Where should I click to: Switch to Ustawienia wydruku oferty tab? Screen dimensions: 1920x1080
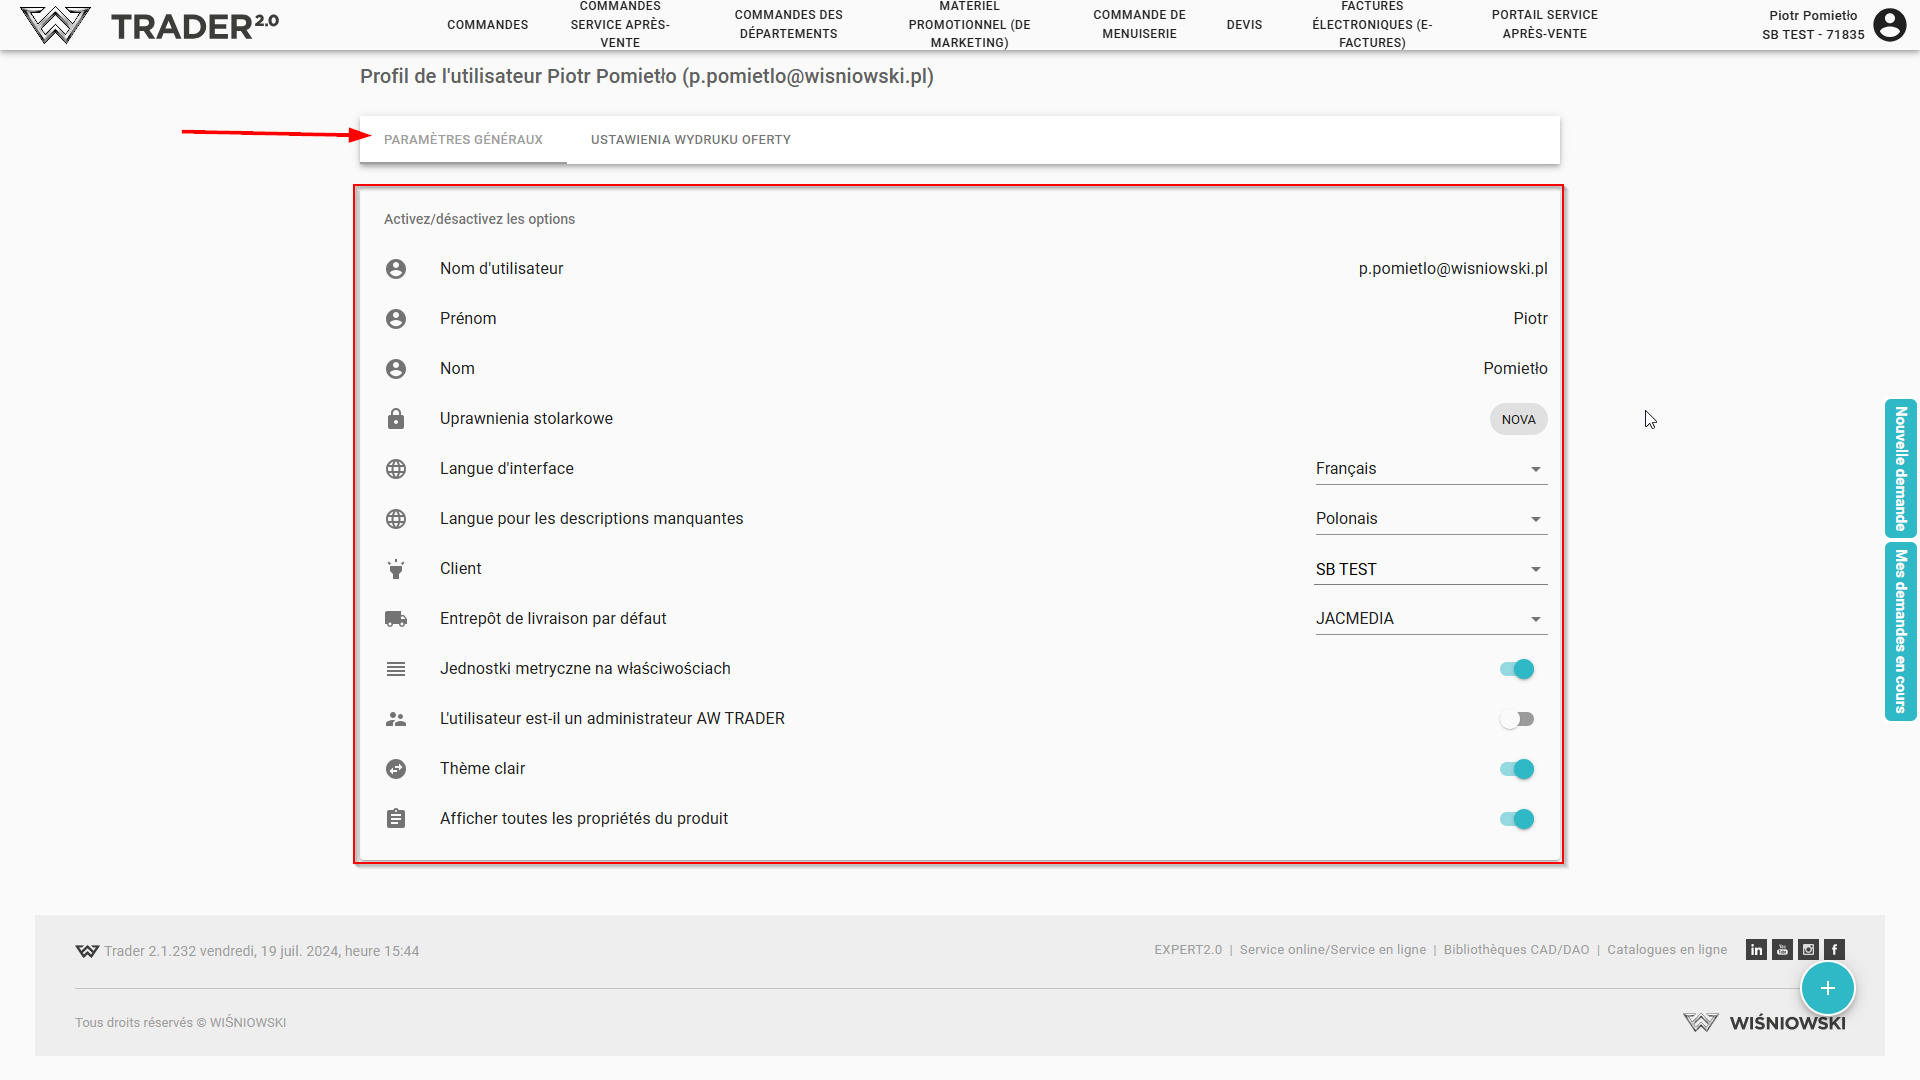[690, 140]
